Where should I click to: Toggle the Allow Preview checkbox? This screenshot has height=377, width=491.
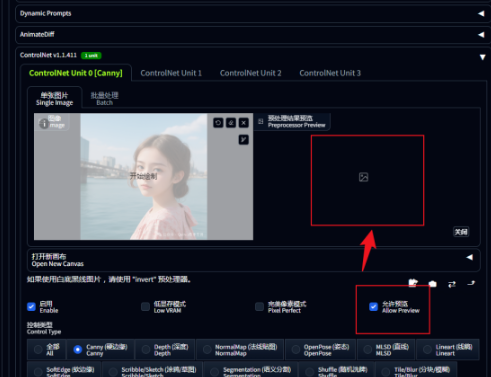click(373, 307)
